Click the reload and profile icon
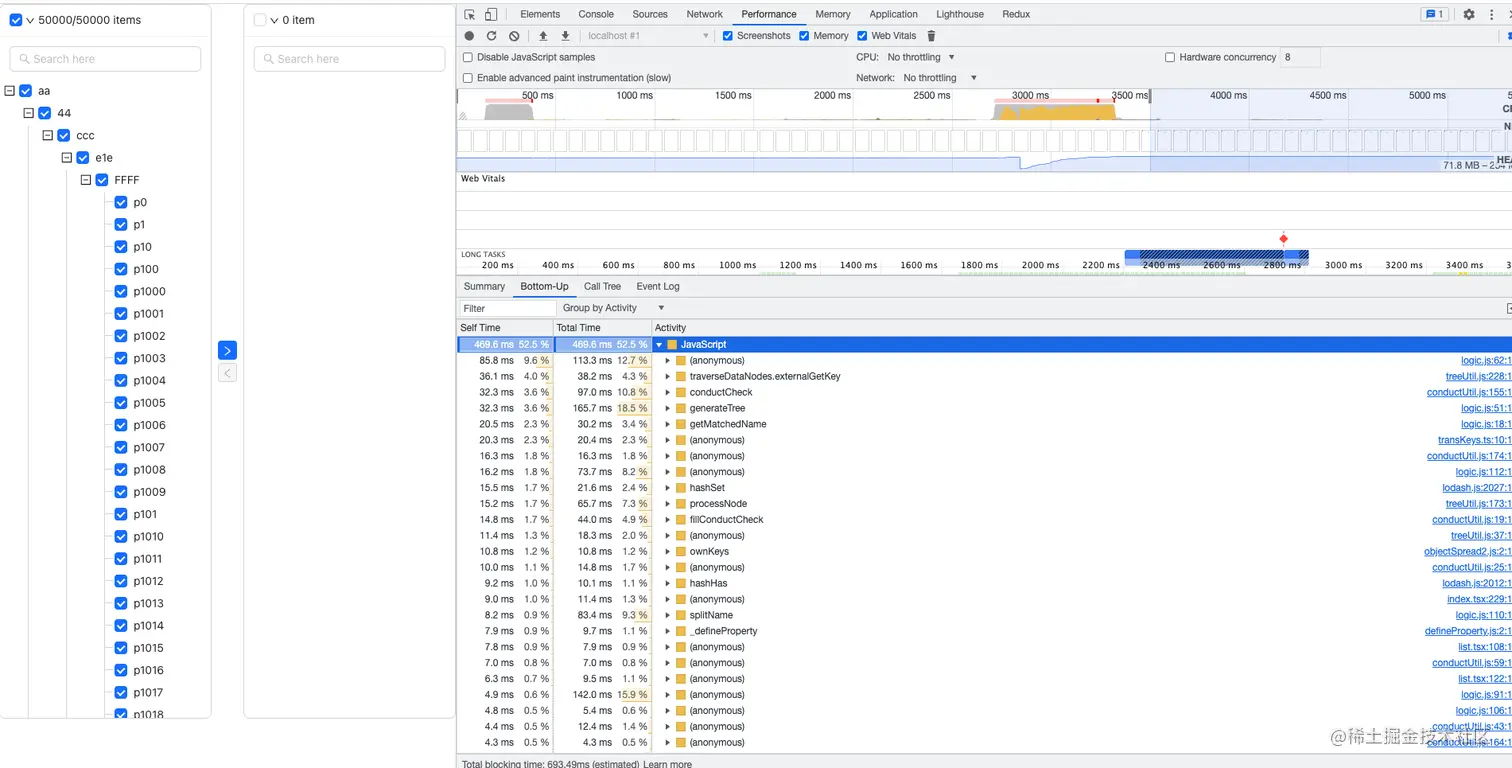Image resolution: width=1512 pixels, height=768 pixels. point(491,36)
